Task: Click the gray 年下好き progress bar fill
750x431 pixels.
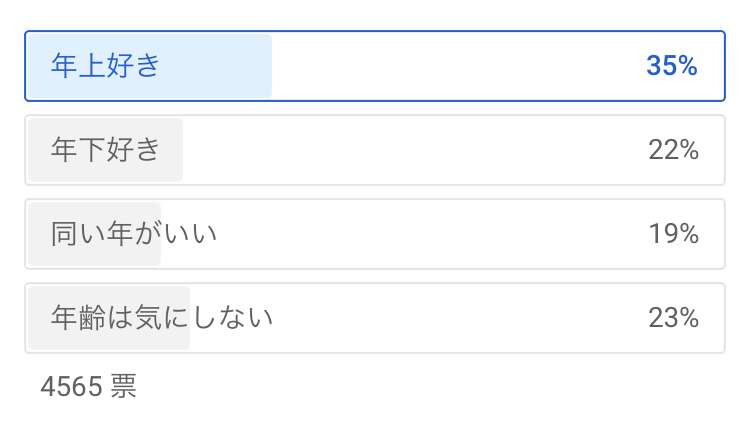Action: click(x=105, y=150)
